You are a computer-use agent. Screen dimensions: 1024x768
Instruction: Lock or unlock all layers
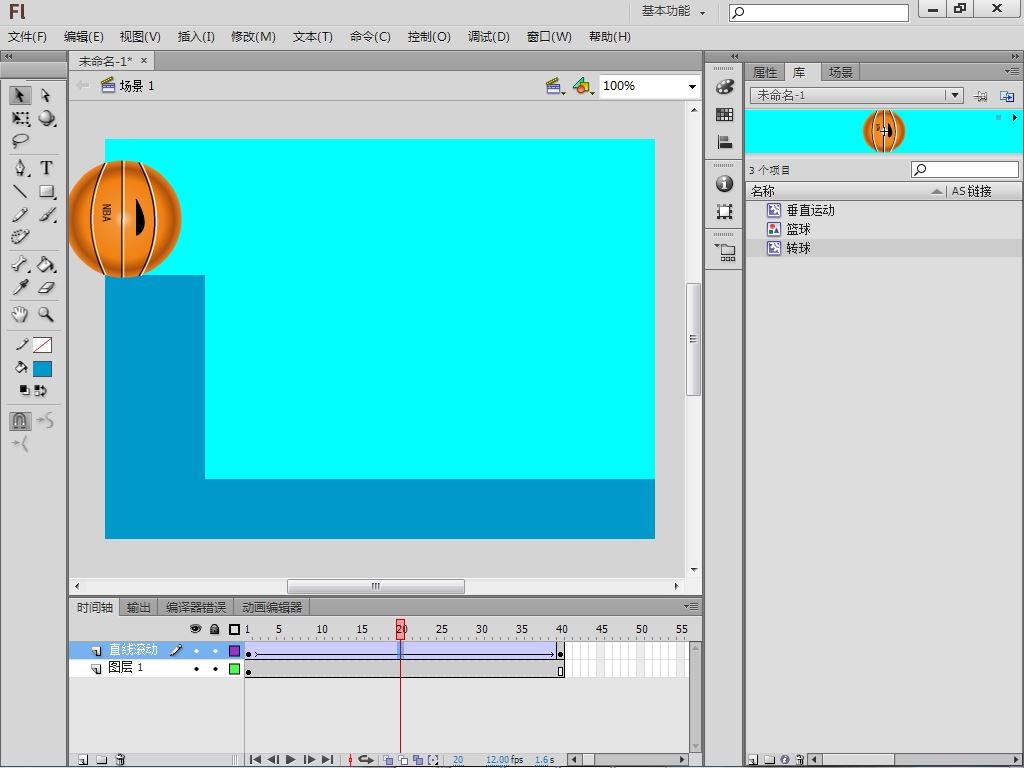click(215, 629)
